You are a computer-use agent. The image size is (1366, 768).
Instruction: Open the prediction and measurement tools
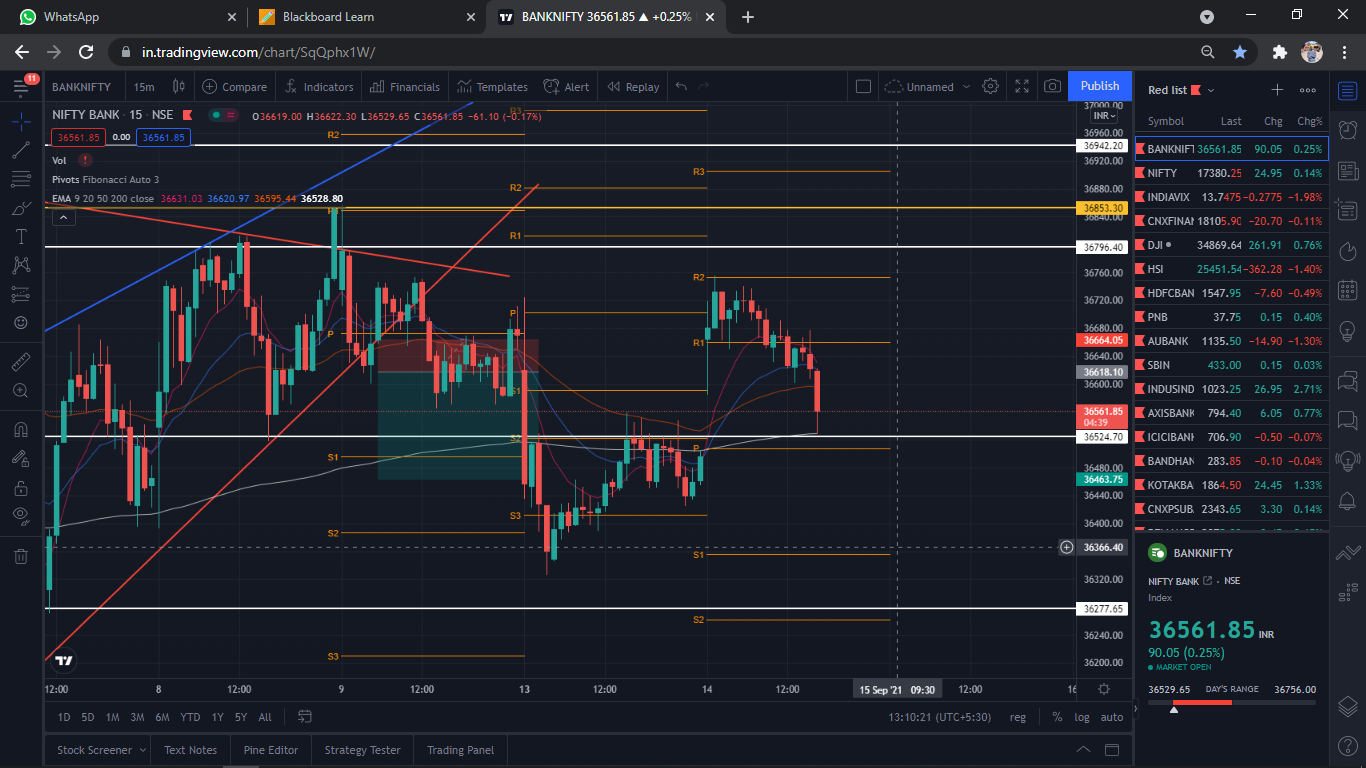[21, 295]
